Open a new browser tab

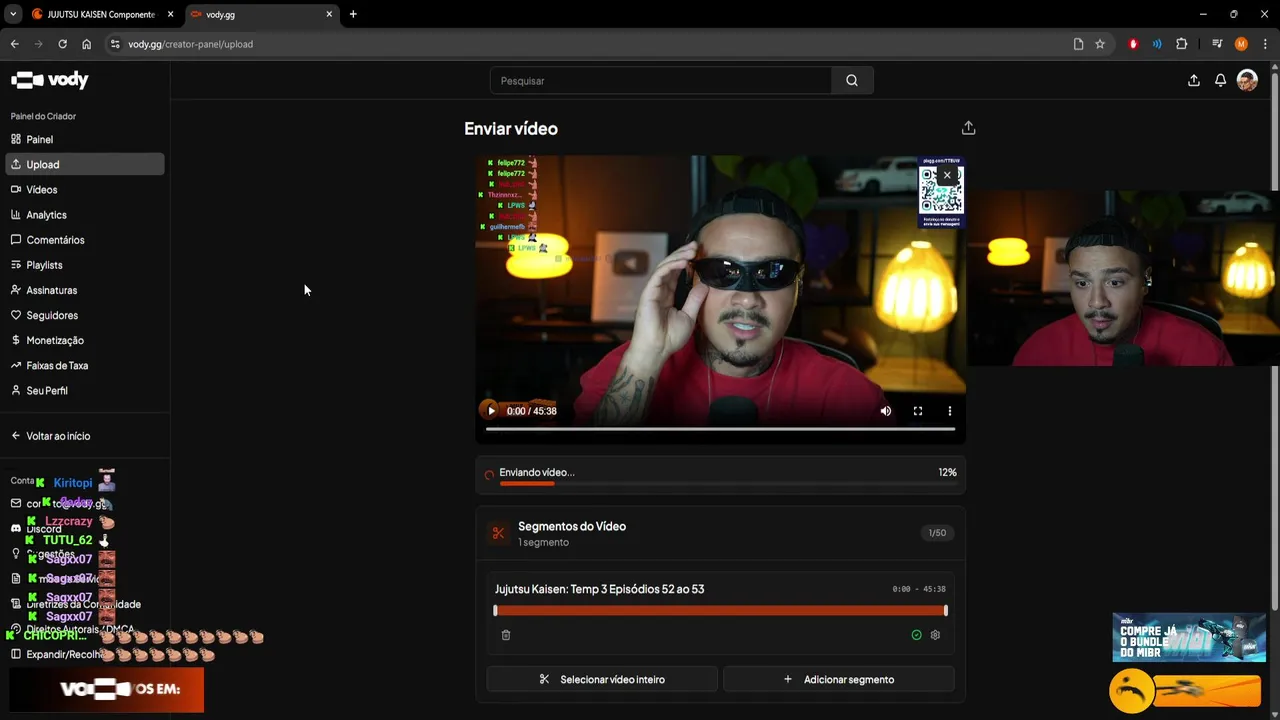(353, 14)
